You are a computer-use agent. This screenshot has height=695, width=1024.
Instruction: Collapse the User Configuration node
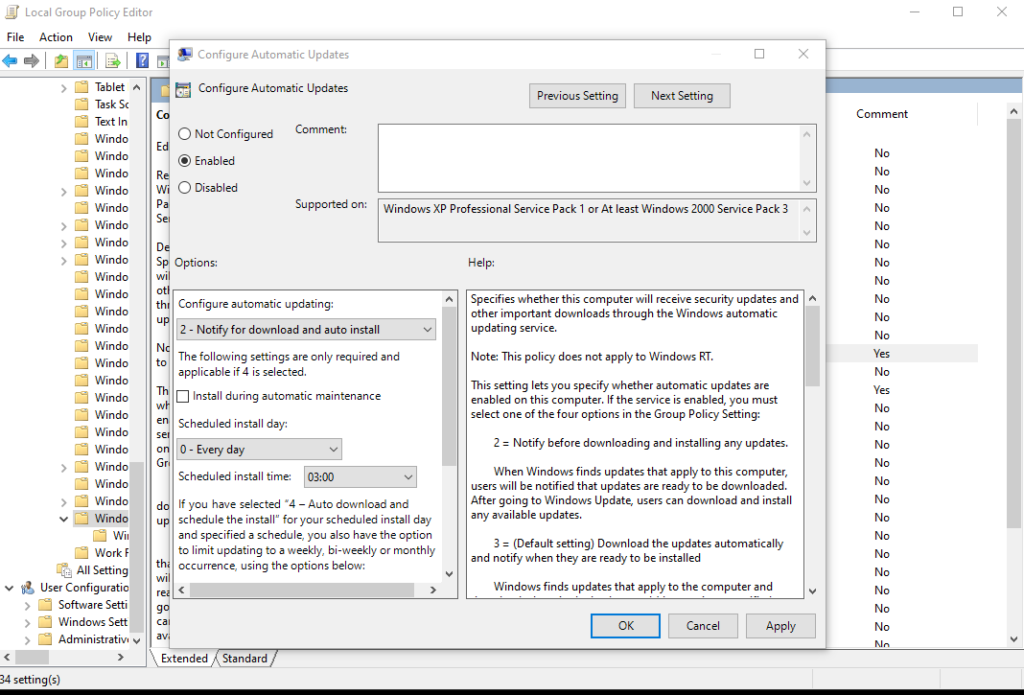pyautogui.click(x=9, y=588)
